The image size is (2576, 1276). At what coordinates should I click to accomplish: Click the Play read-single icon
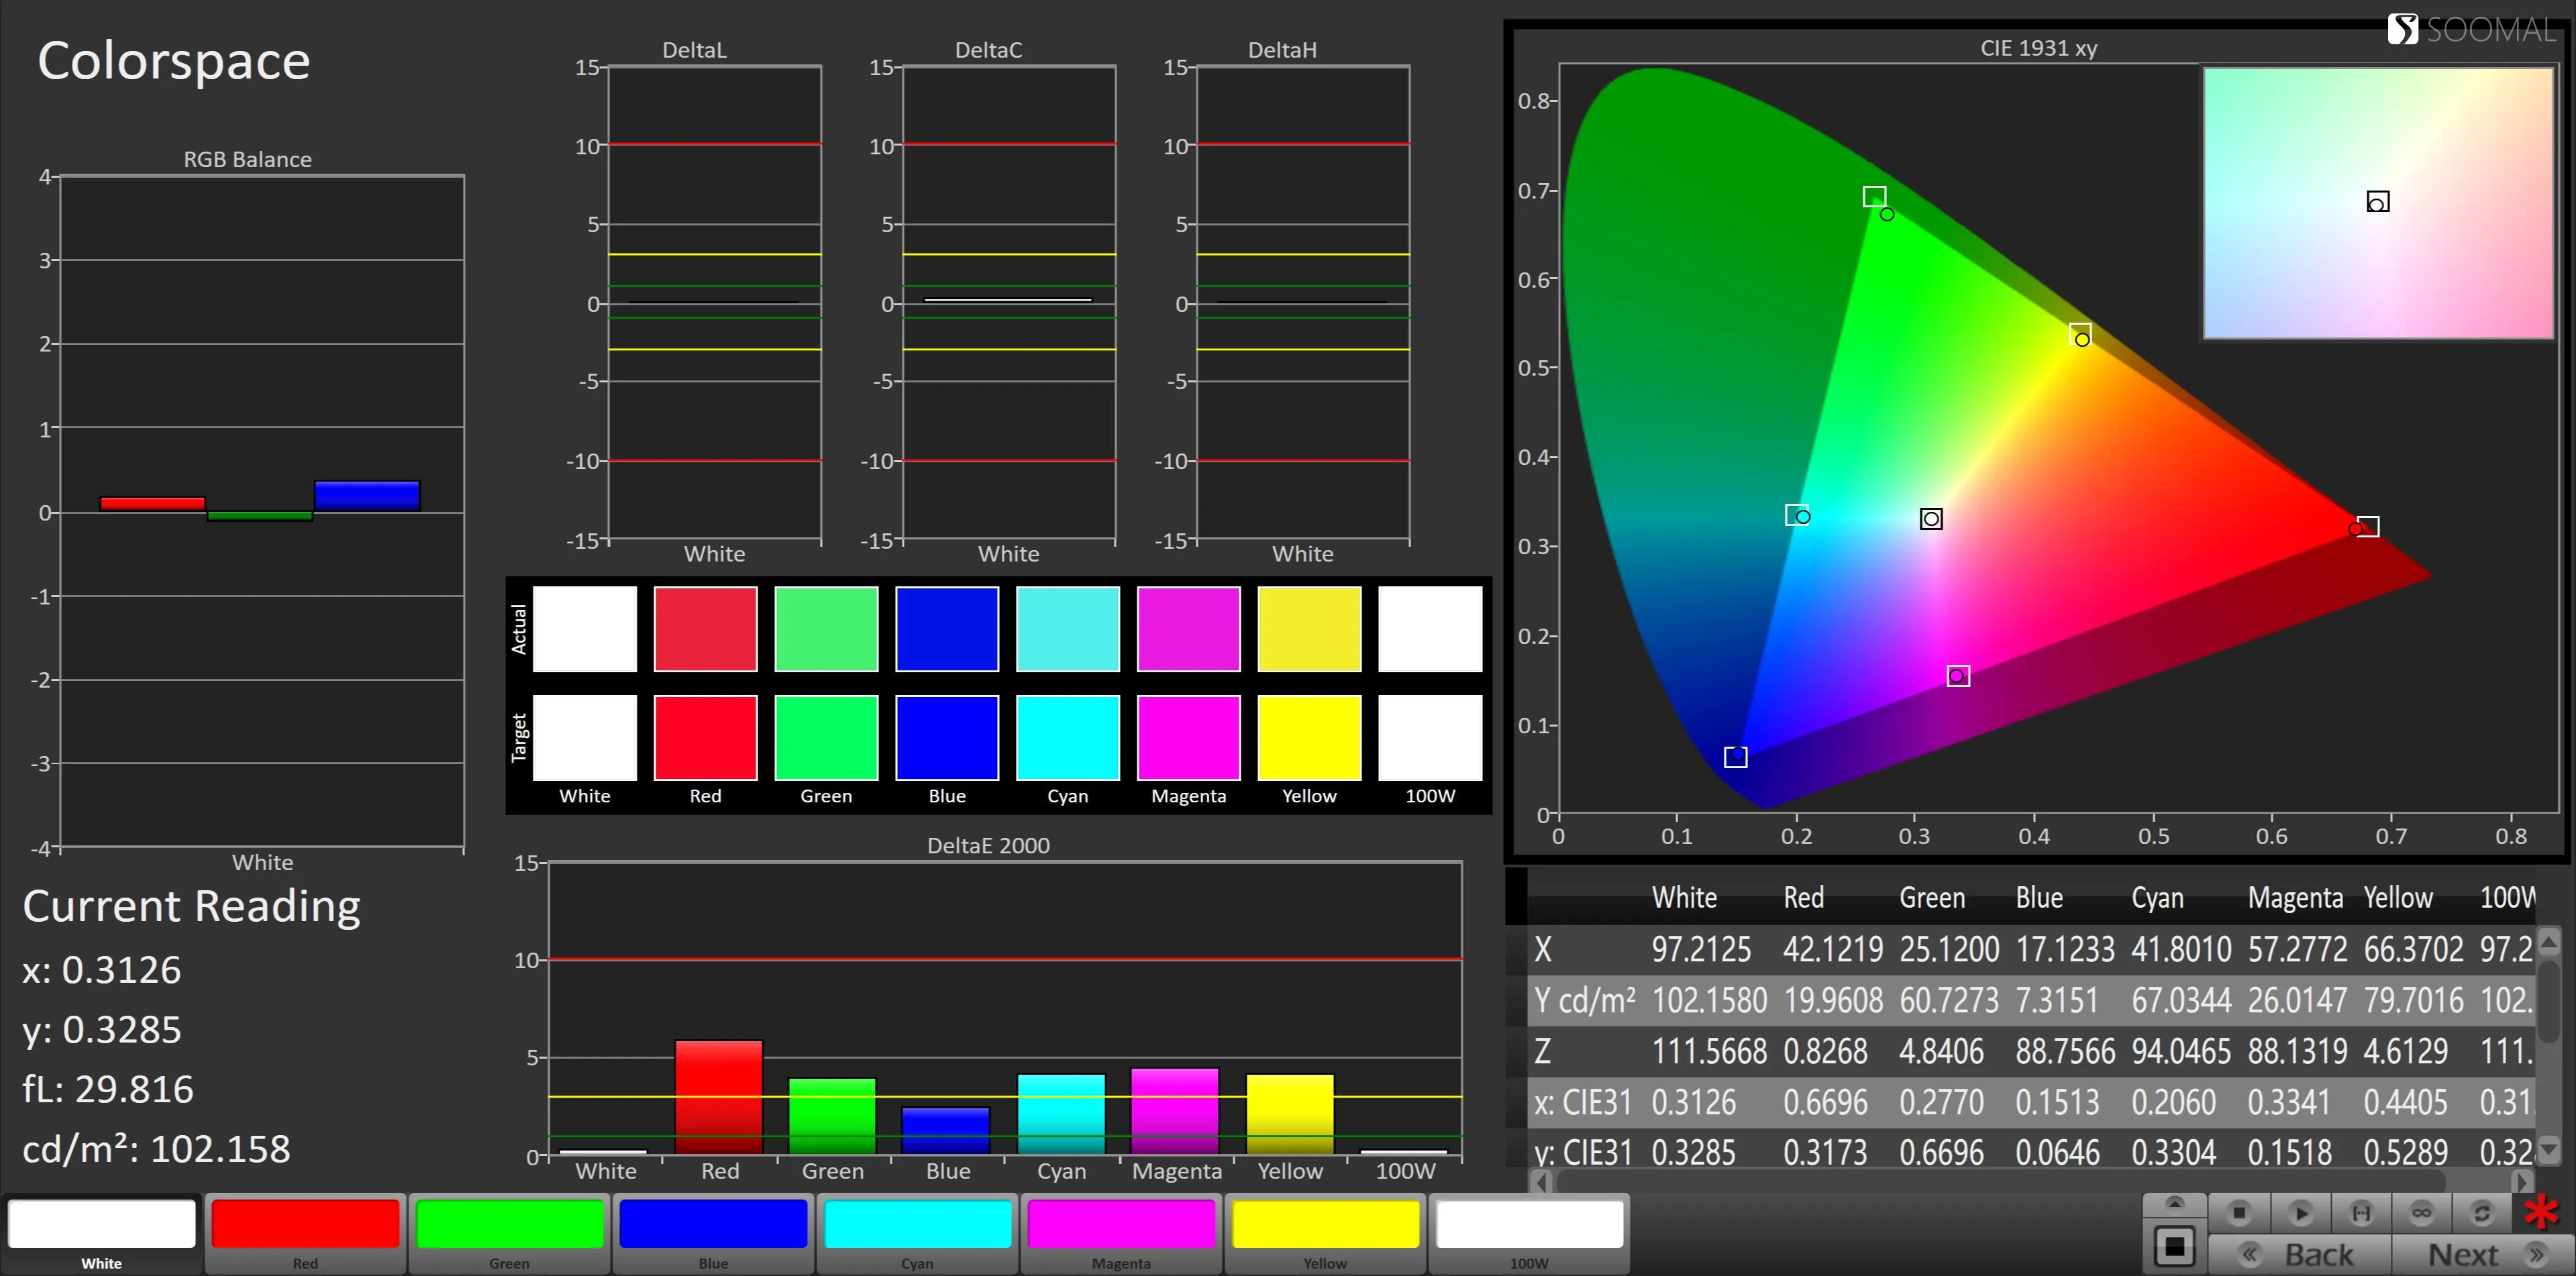[x=2300, y=1213]
